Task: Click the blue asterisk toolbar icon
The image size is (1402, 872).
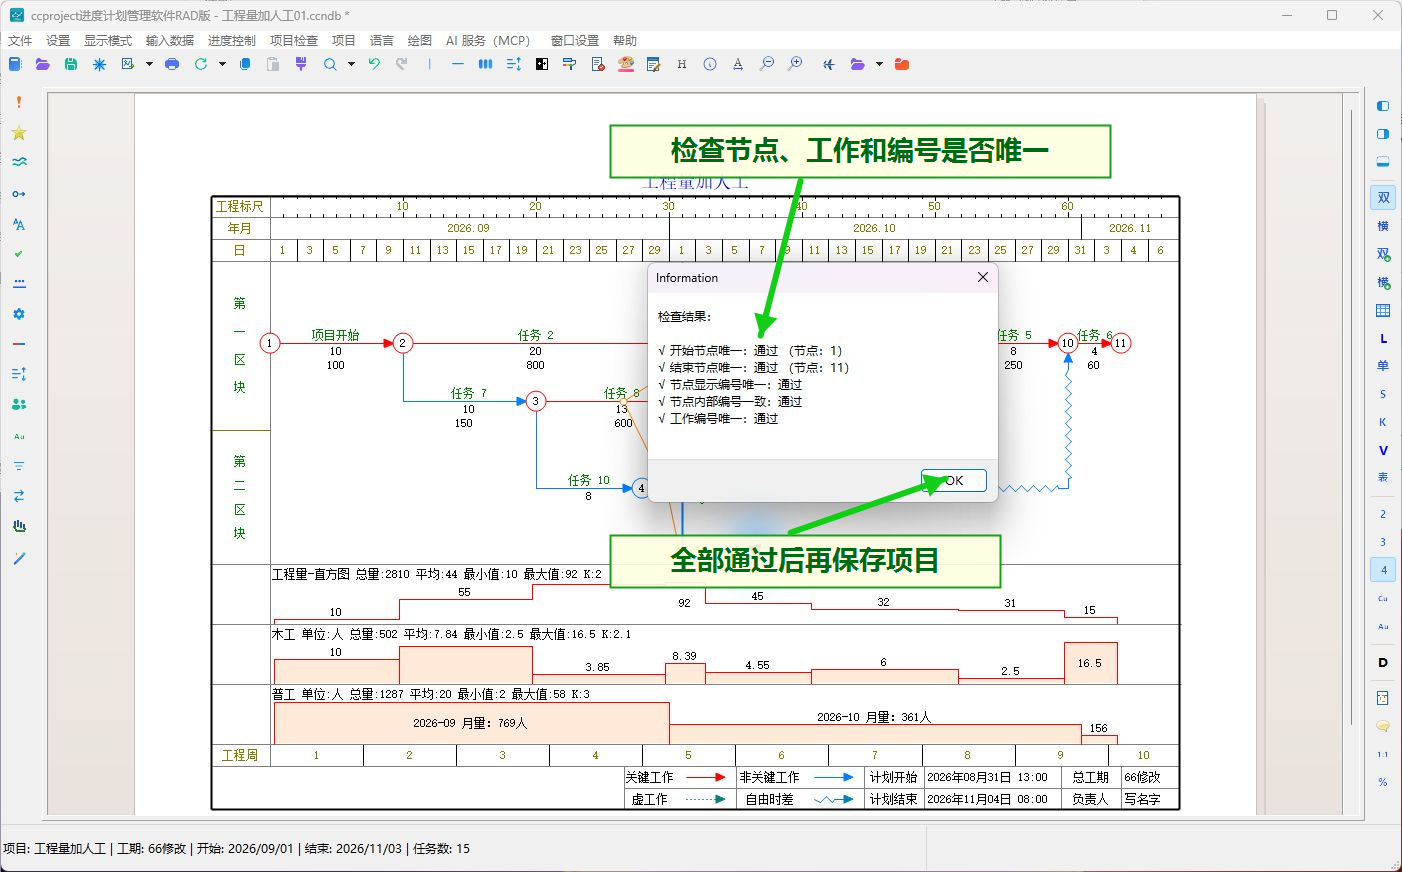Action: [x=99, y=64]
